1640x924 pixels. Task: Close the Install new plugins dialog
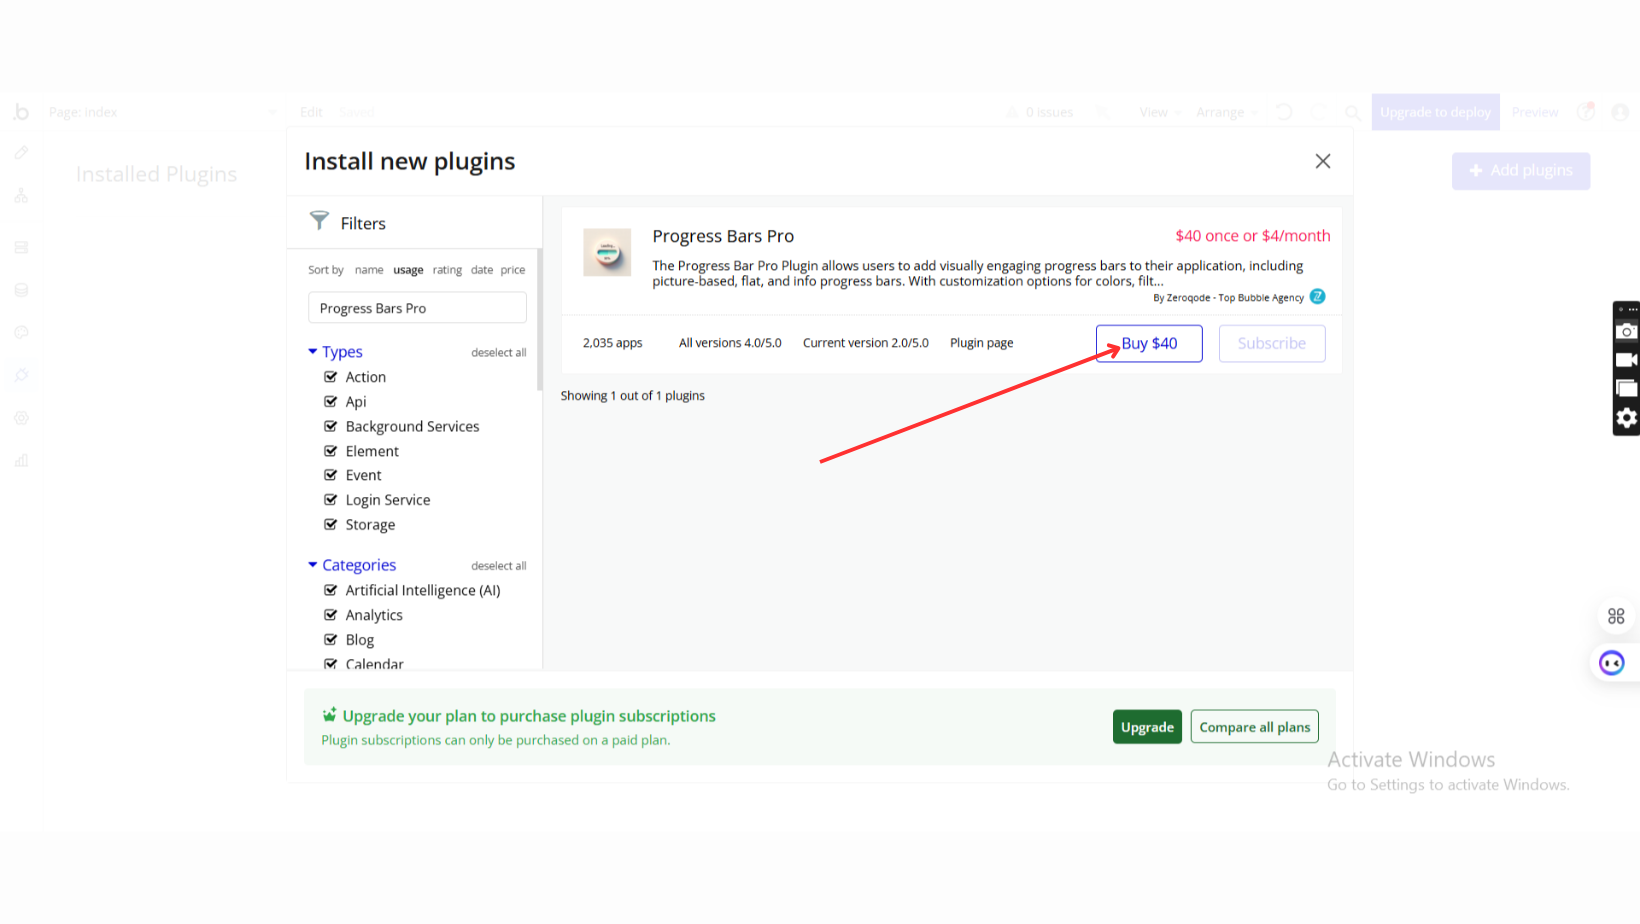click(x=1322, y=161)
